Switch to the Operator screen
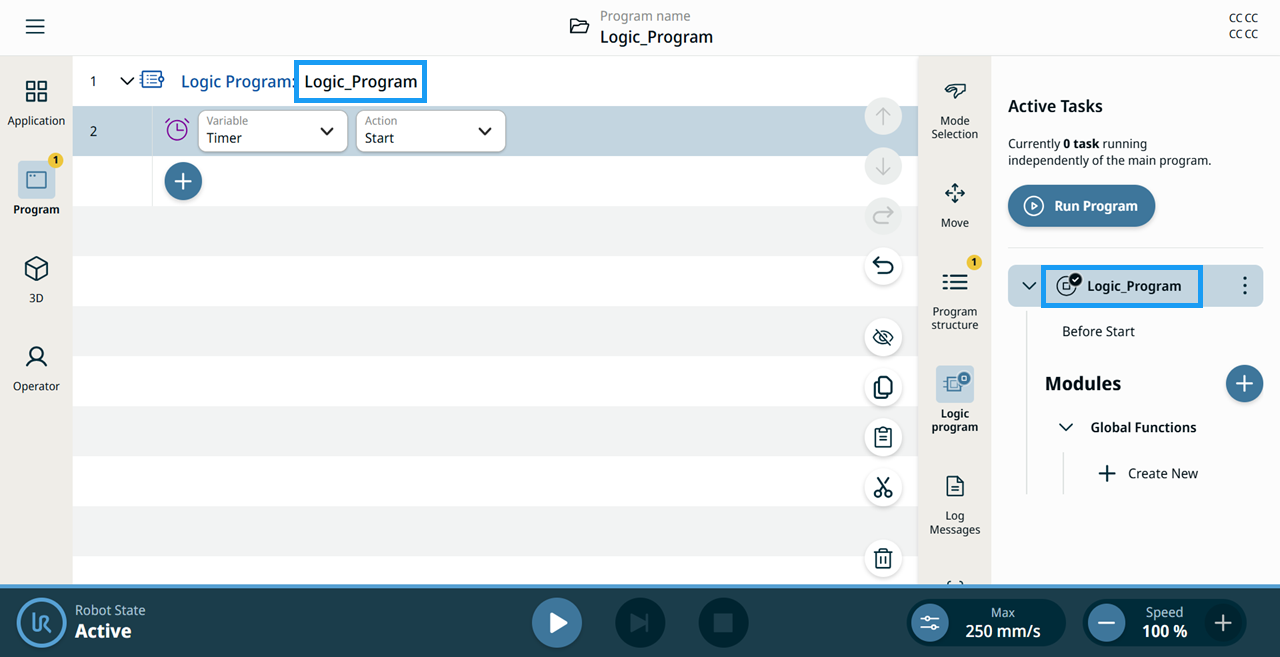 pyautogui.click(x=36, y=368)
